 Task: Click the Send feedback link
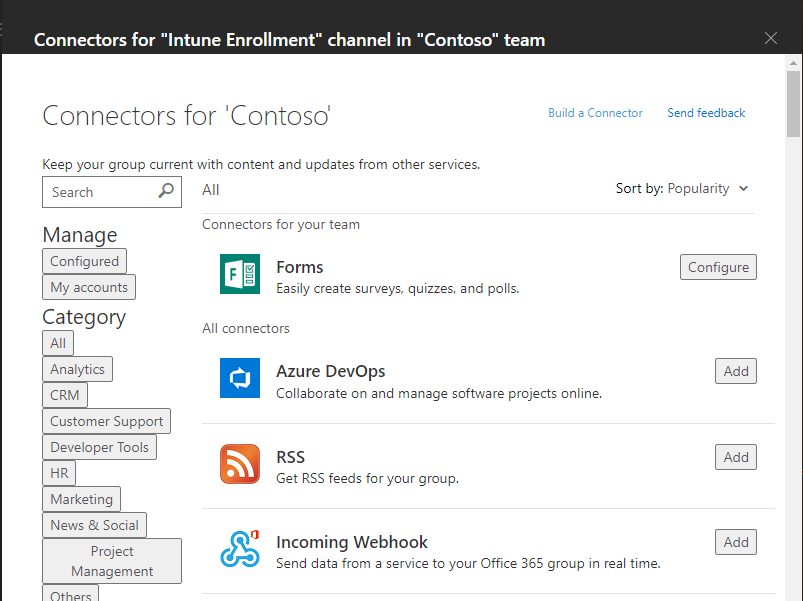(706, 113)
